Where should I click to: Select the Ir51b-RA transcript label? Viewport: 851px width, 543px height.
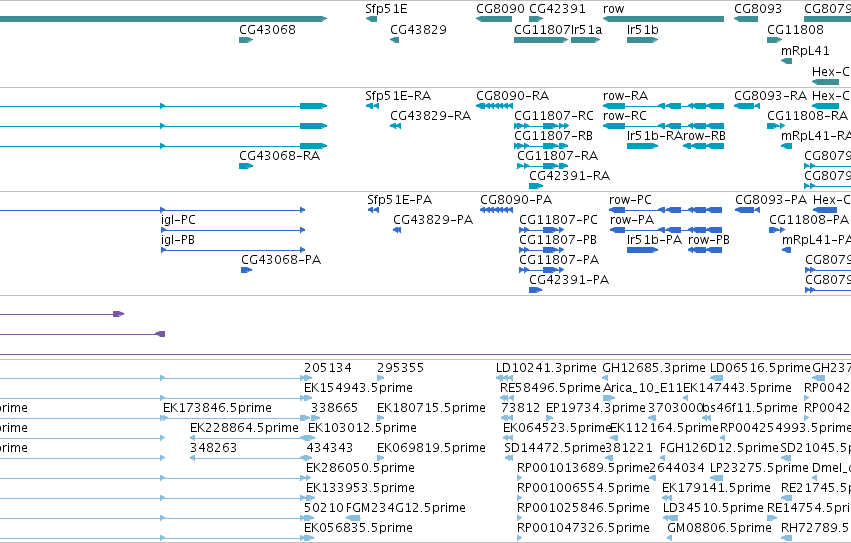[x=654, y=136]
